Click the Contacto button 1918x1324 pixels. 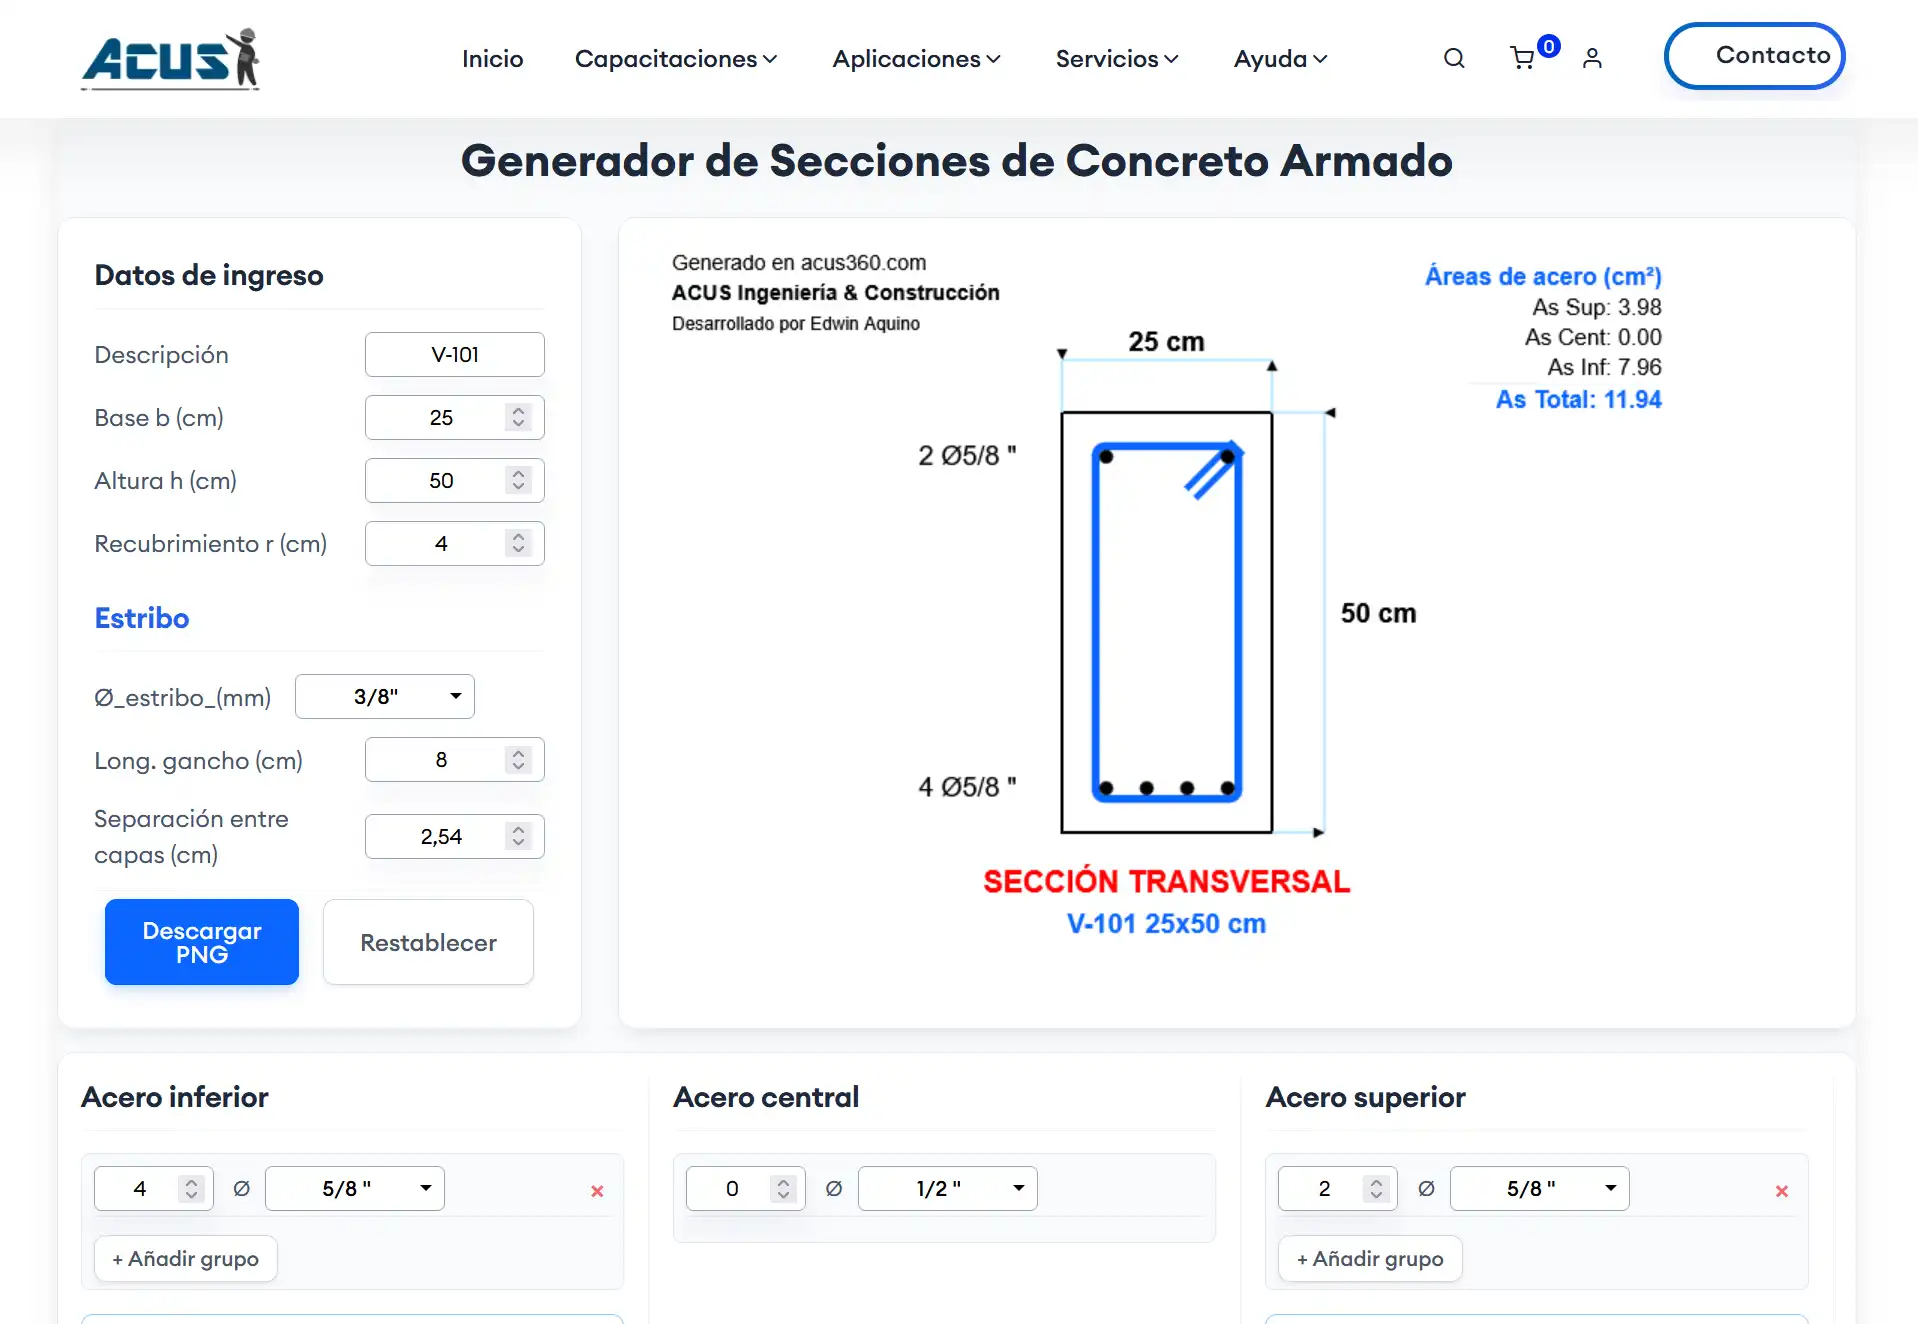(x=1754, y=56)
